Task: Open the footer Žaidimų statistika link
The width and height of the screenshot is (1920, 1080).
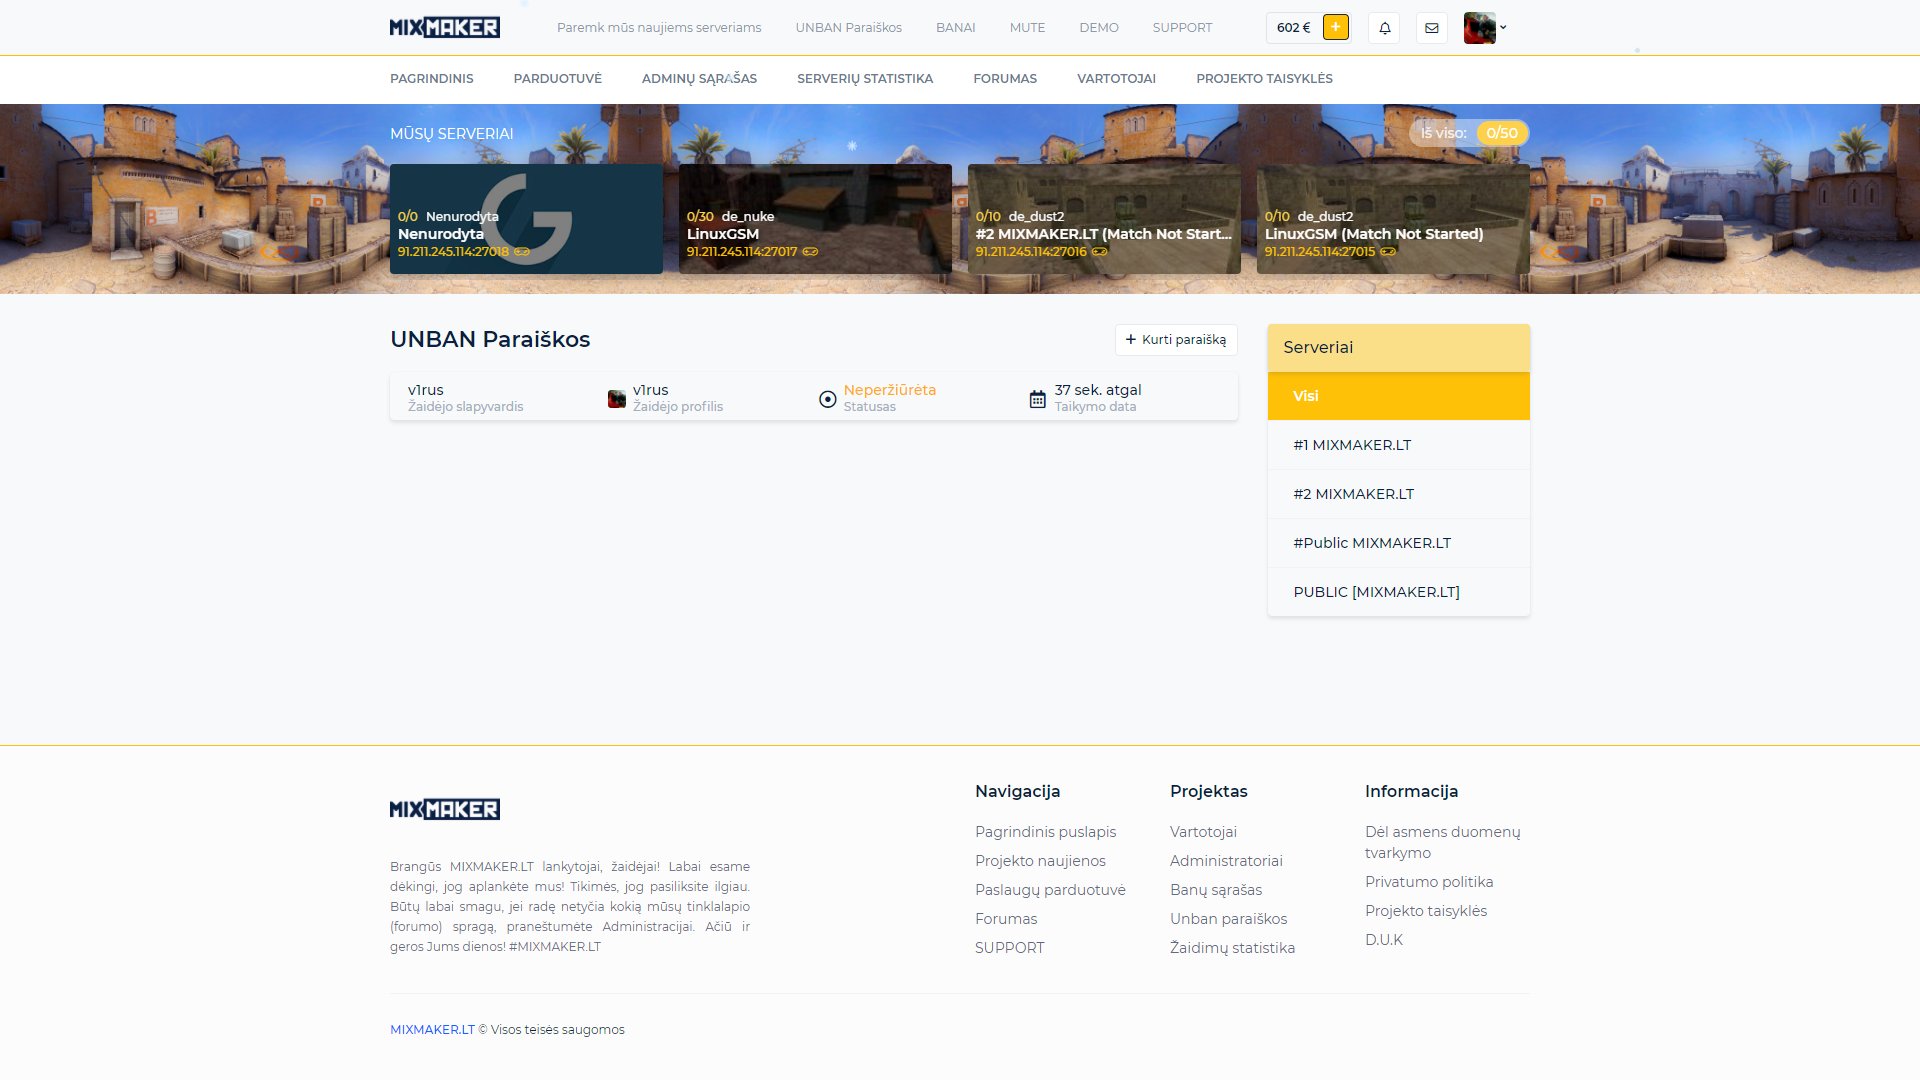Action: pos(1232,948)
